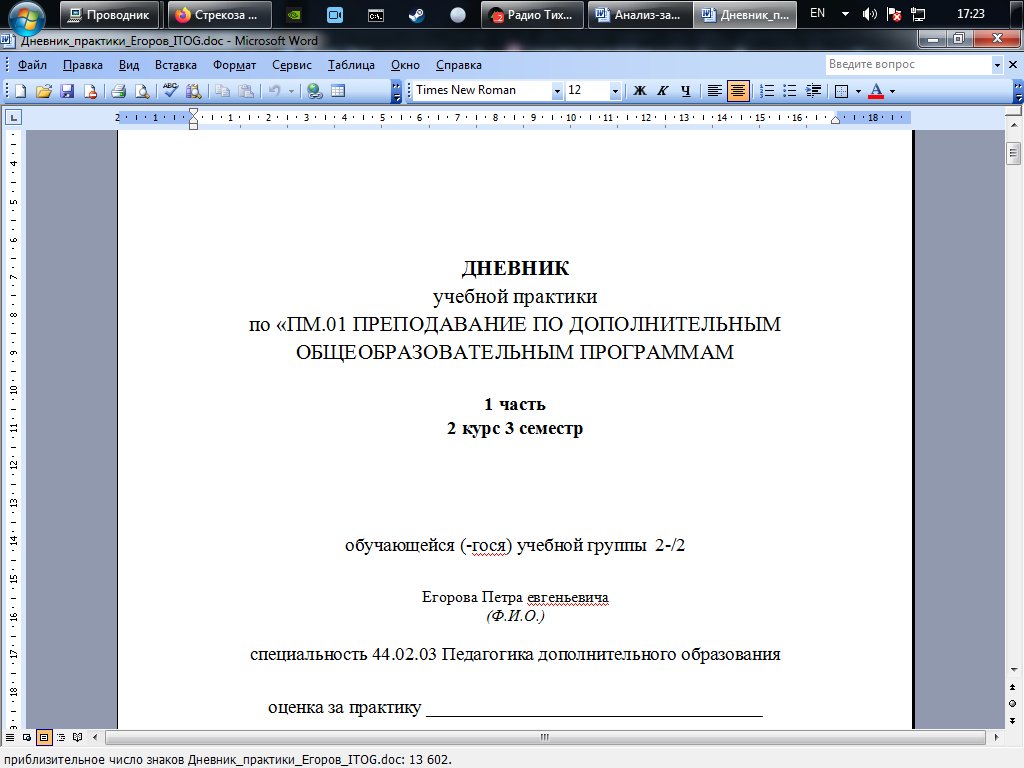Save the document with the floppy icon

(67, 91)
